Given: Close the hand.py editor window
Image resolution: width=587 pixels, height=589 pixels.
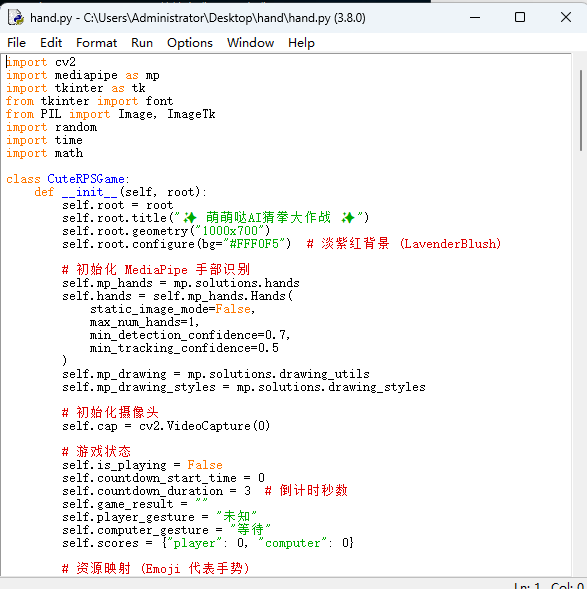Looking at the screenshot, I should coord(566,17).
